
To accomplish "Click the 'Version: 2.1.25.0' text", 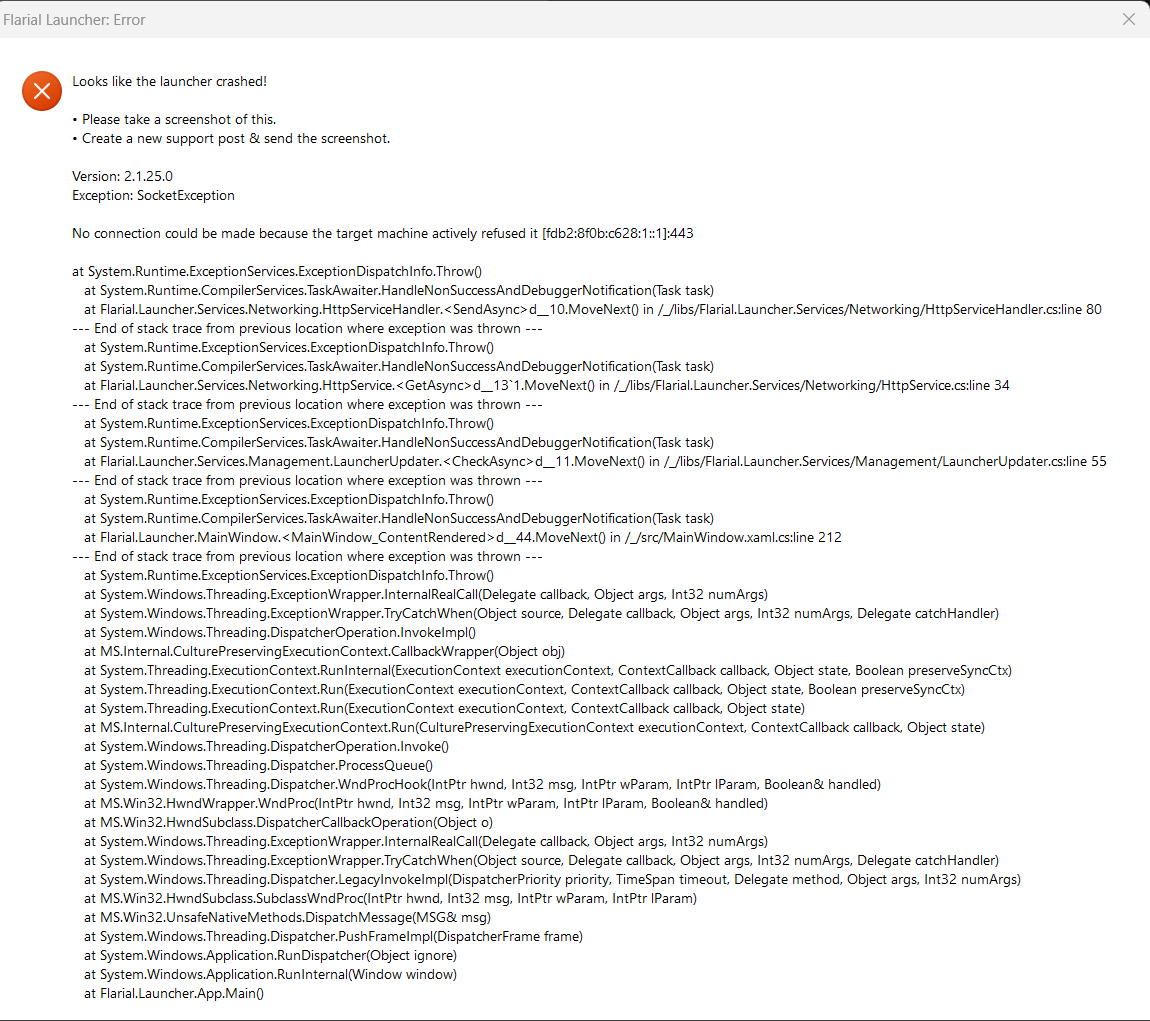I will click(x=122, y=176).
